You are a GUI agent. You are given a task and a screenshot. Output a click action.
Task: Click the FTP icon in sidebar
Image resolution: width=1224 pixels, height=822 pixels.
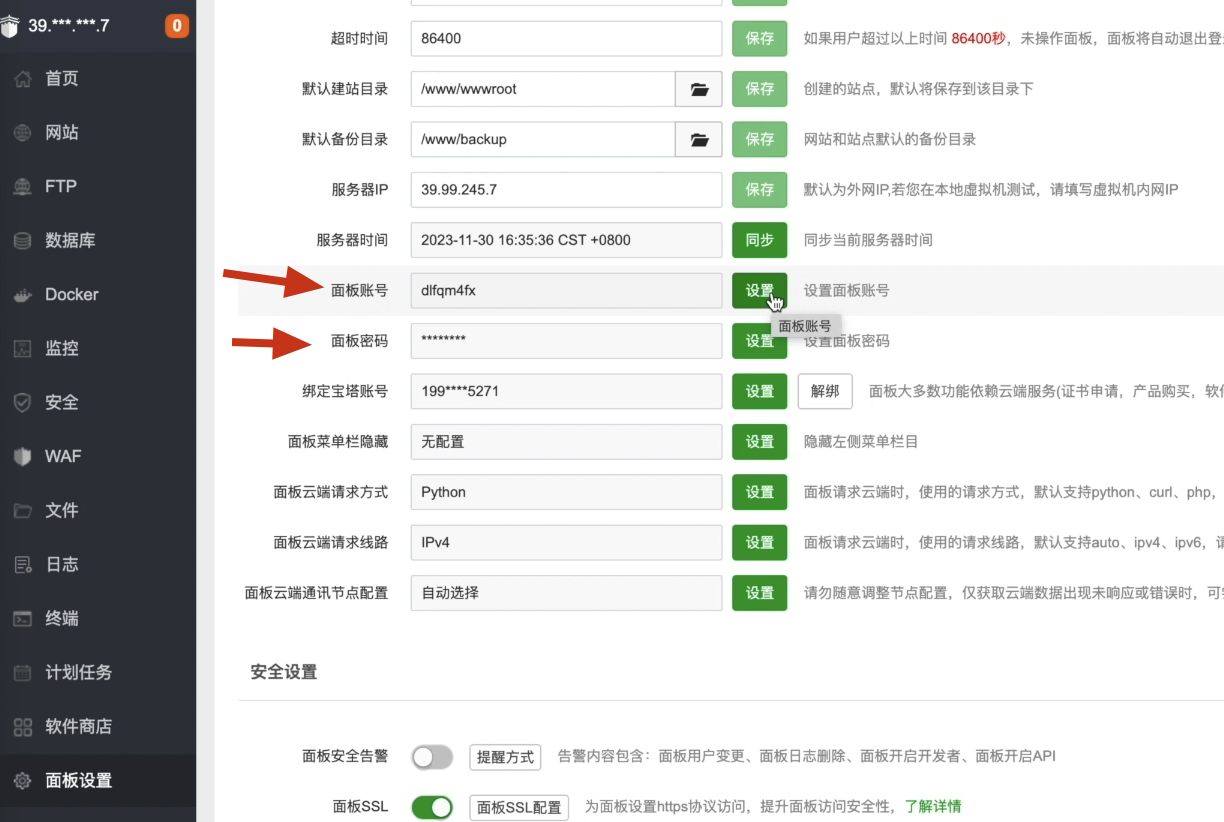coord(22,186)
